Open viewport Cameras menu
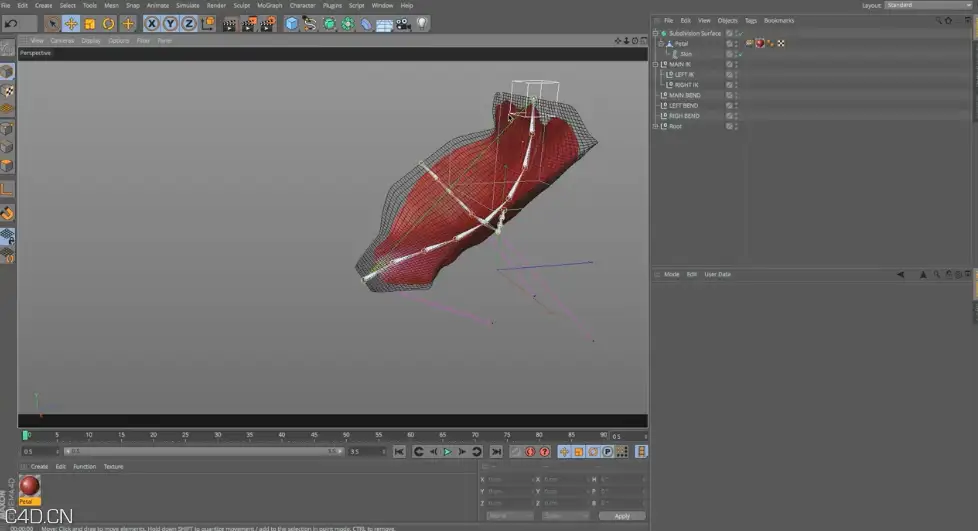This screenshot has height=531, width=978. point(62,41)
